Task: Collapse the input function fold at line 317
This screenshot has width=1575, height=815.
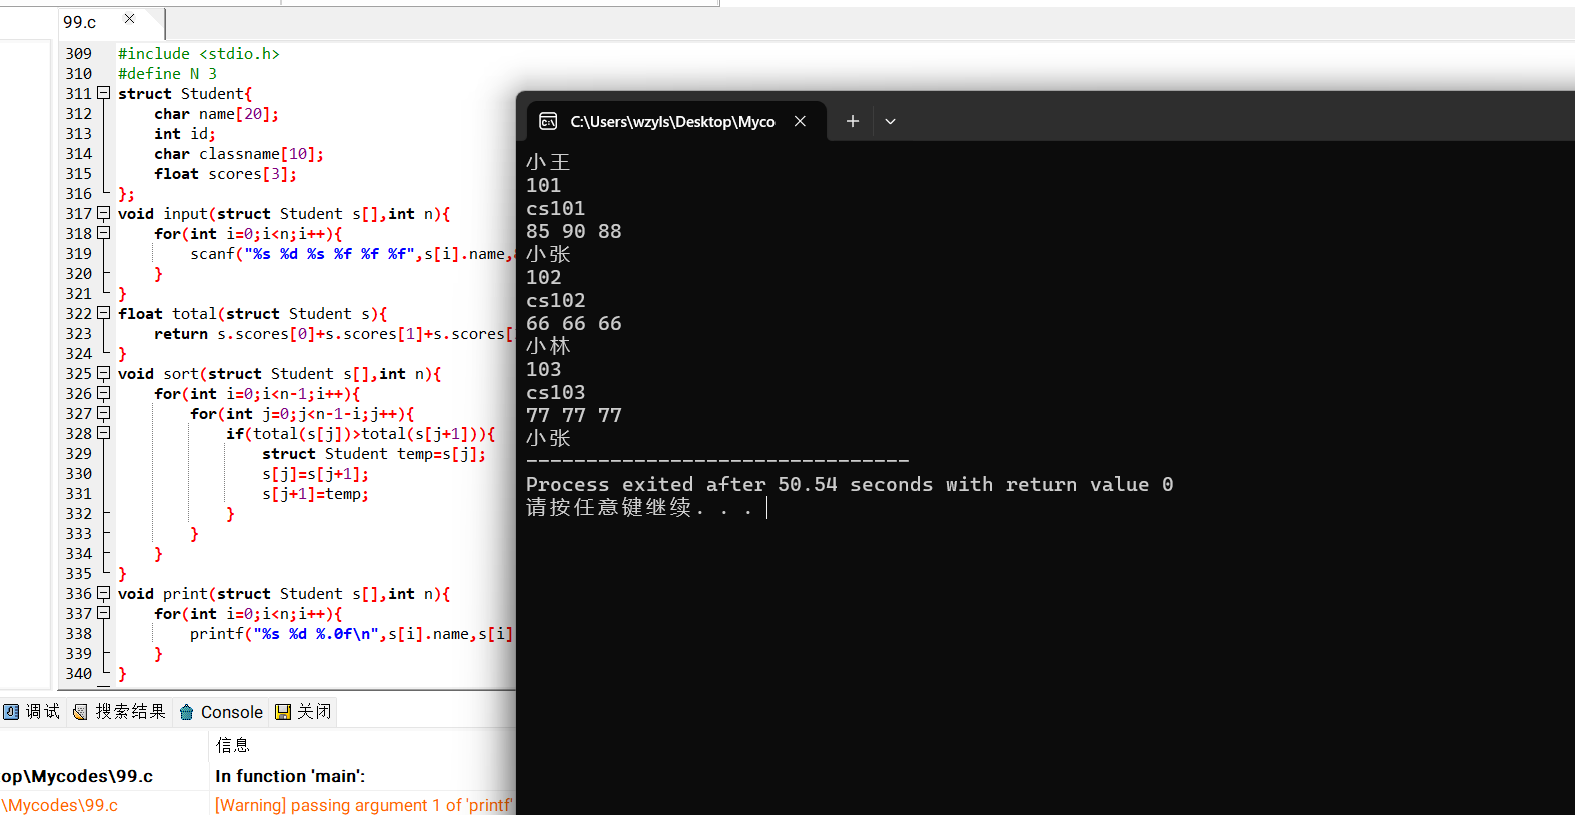Action: 103,213
